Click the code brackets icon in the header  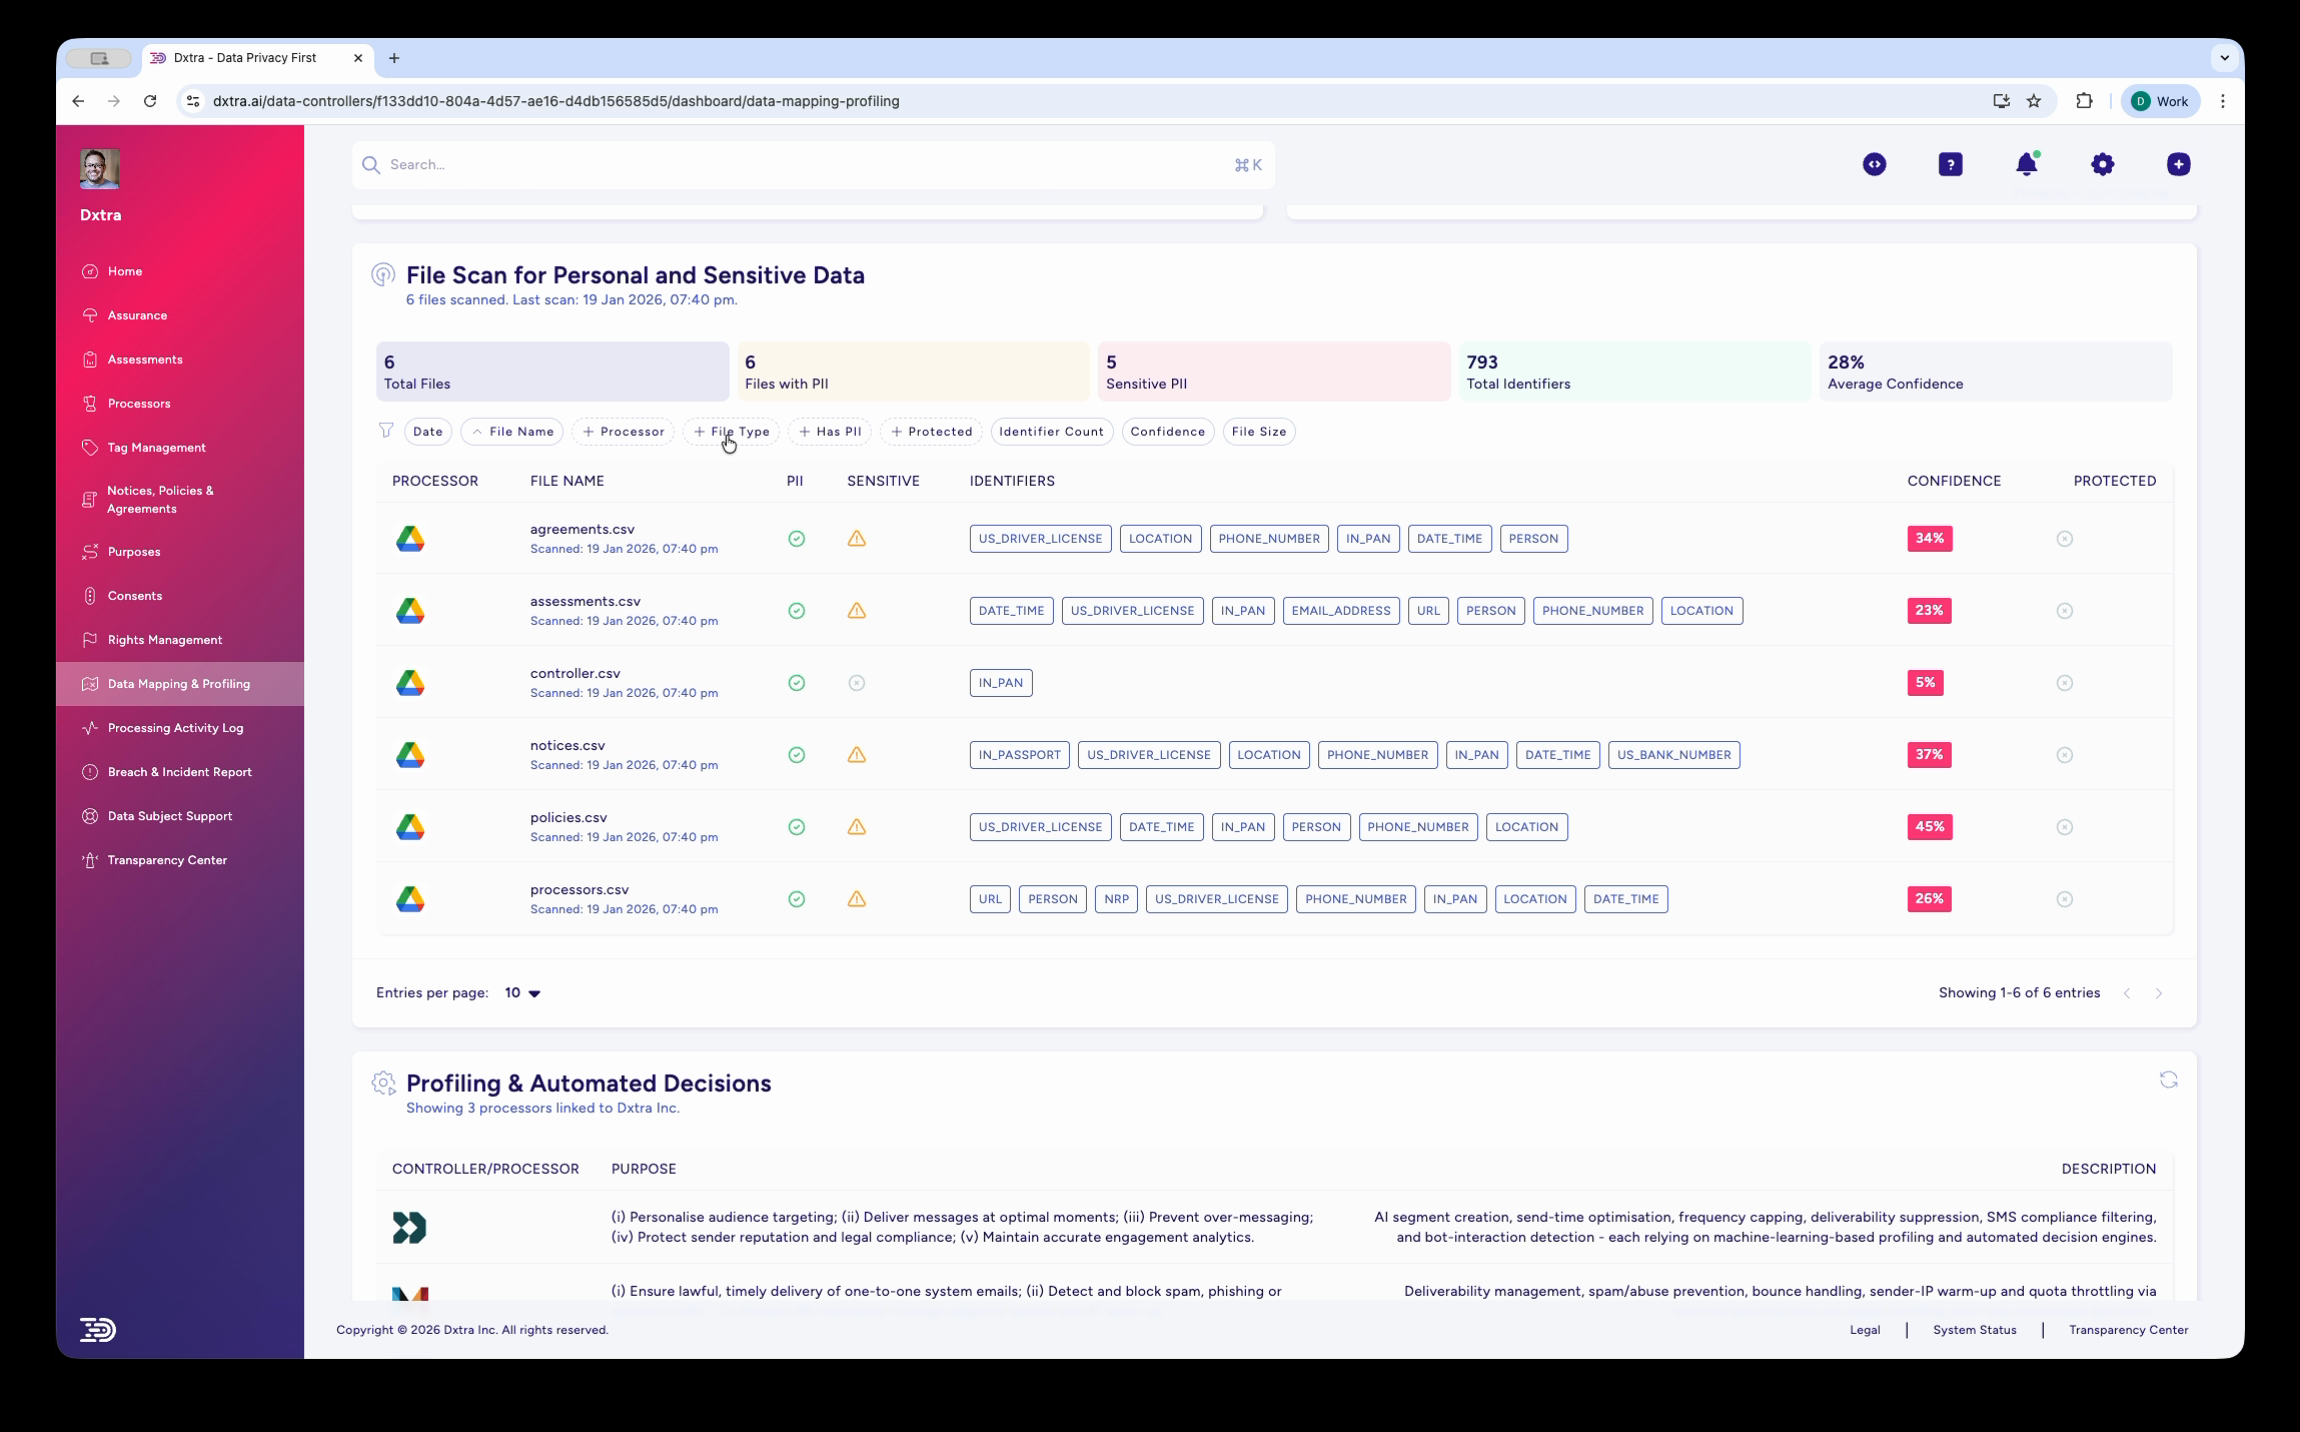click(x=1874, y=164)
